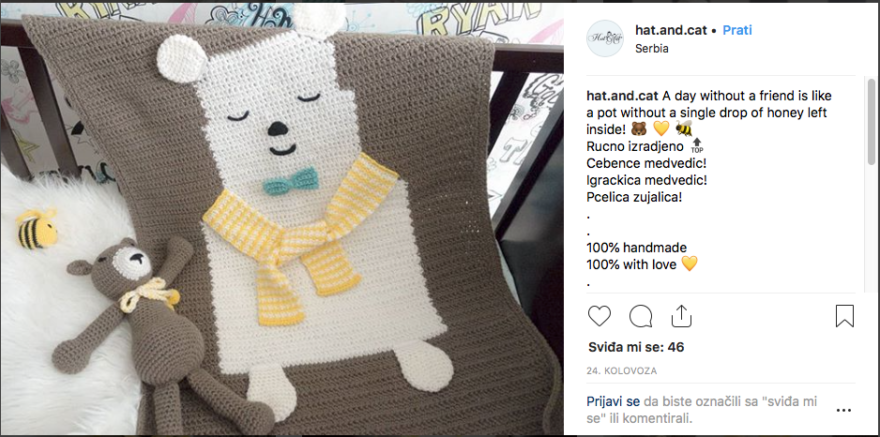Click the hat.and.cat name in the caption
This screenshot has height=437, width=880.
pos(619,95)
